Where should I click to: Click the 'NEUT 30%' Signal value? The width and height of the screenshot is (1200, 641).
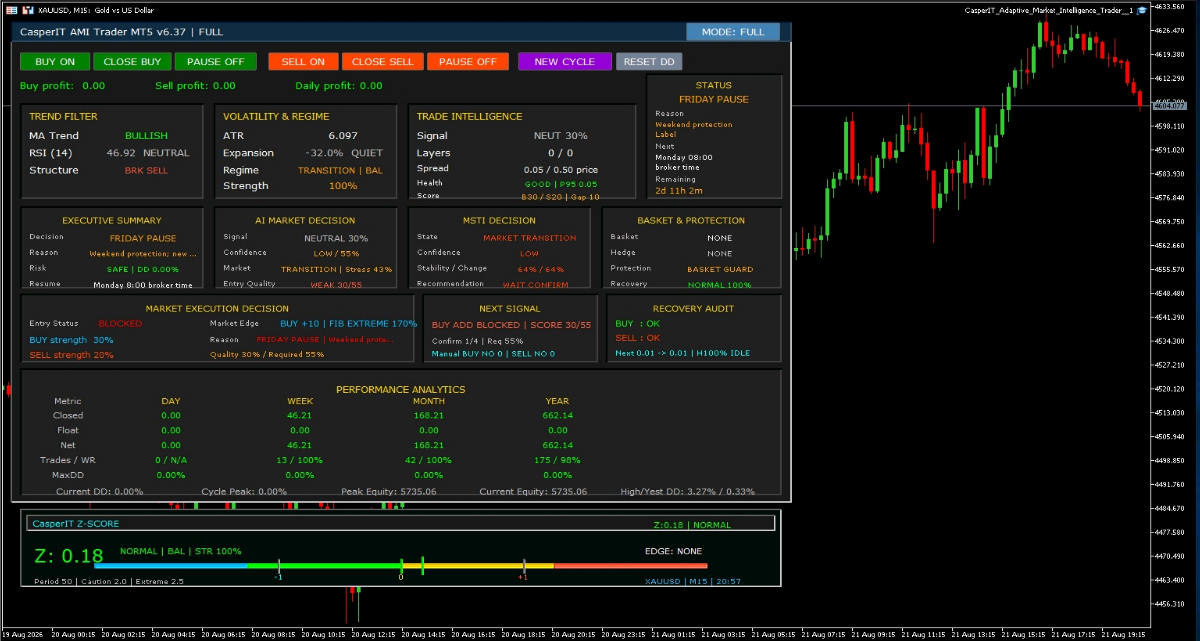pos(560,136)
